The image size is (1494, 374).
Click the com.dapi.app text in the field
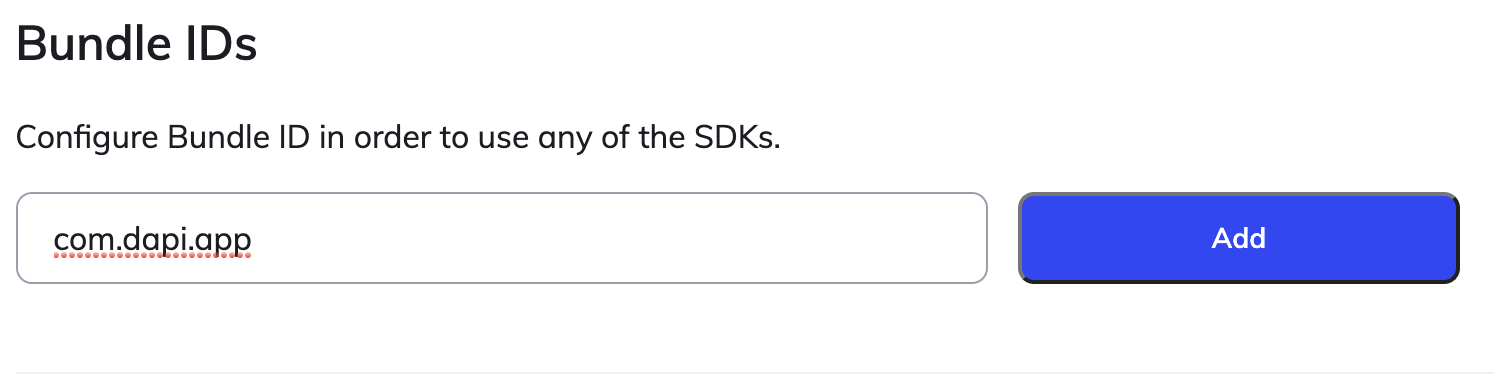pos(152,240)
